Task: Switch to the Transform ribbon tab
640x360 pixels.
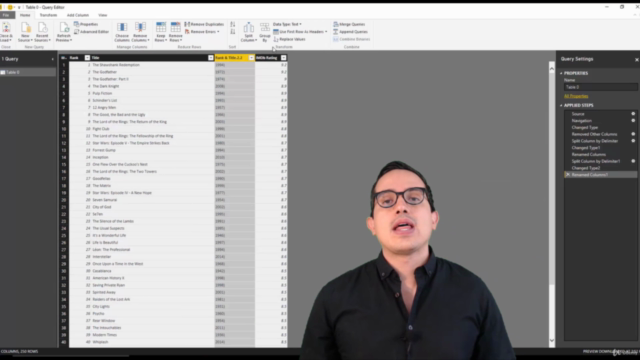Action: (48, 15)
